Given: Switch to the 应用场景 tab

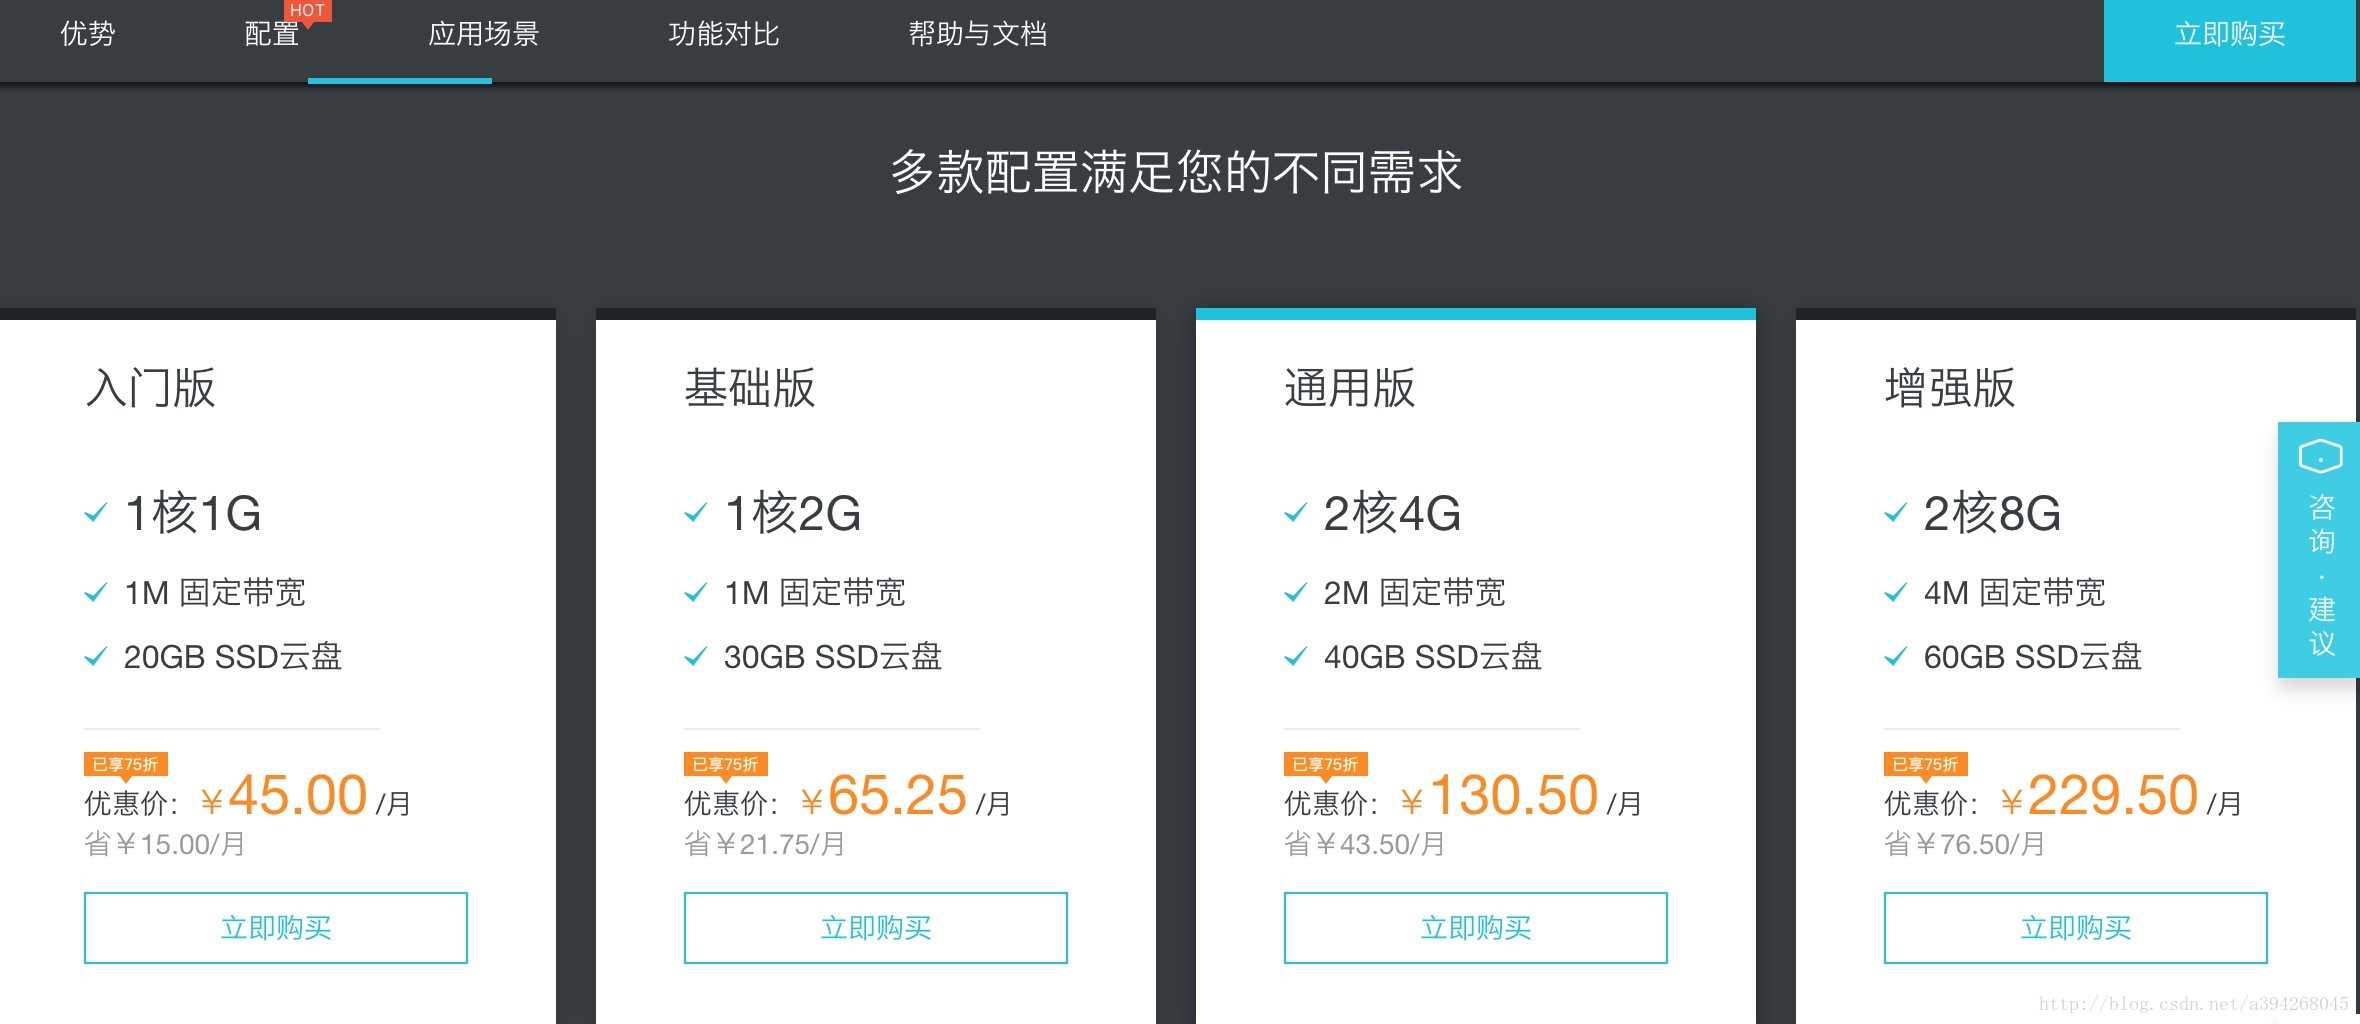Looking at the screenshot, I should click(x=481, y=35).
